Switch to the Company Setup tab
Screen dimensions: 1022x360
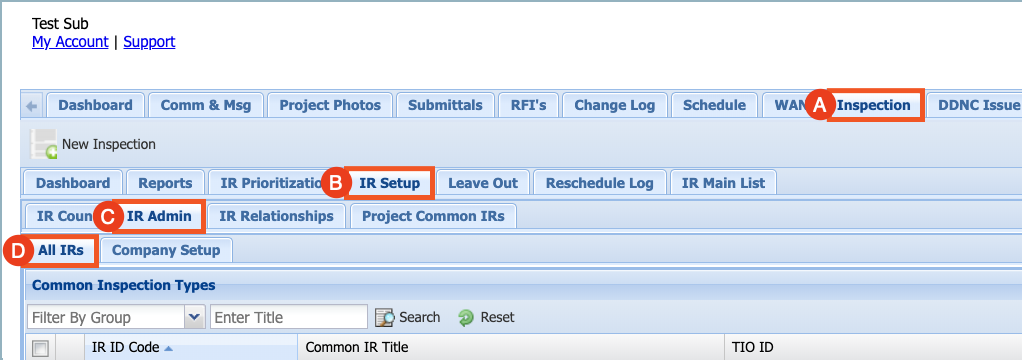click(166, 250)
